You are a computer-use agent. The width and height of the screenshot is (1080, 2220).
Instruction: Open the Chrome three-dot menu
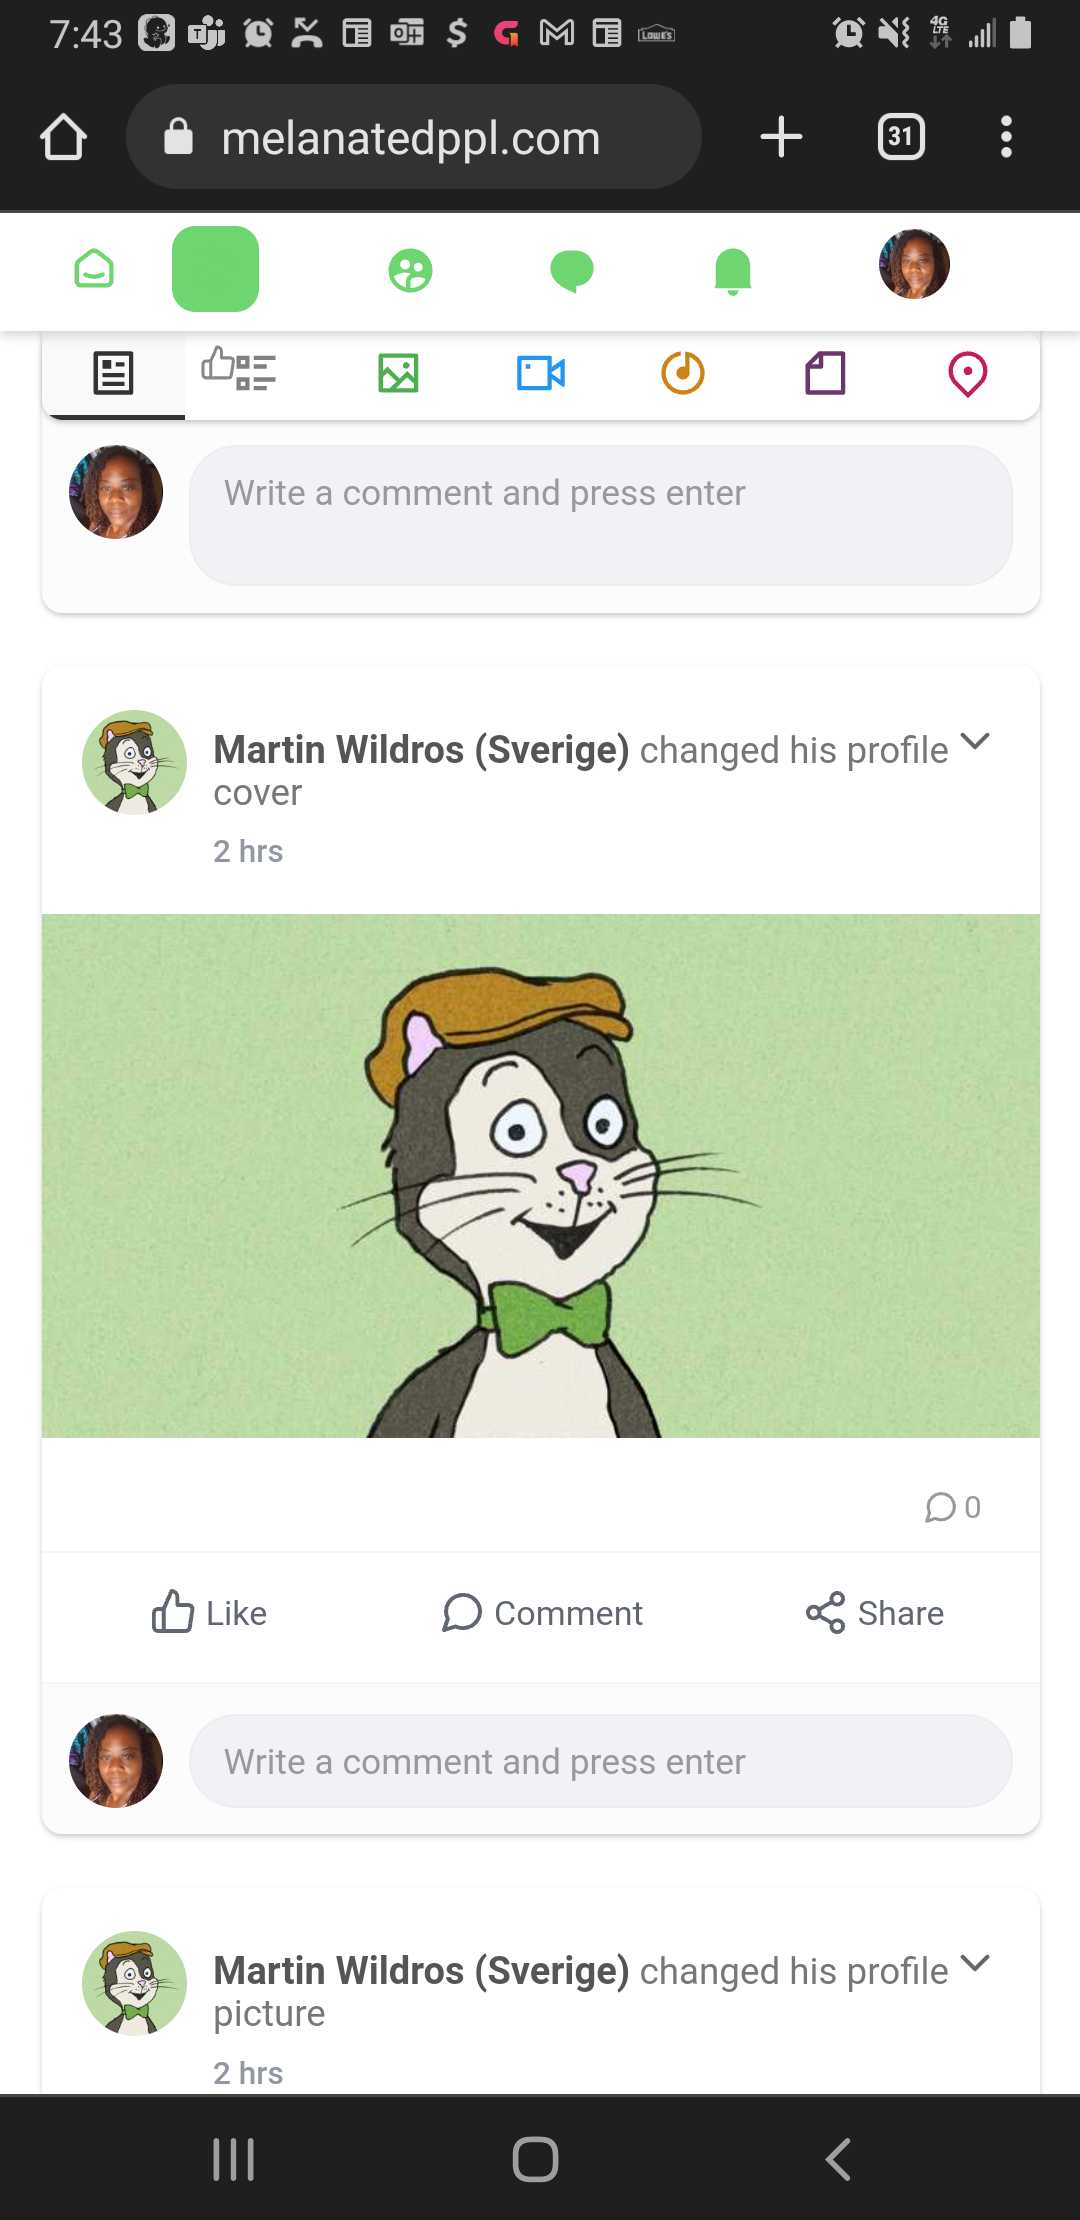coord(1006,137)
